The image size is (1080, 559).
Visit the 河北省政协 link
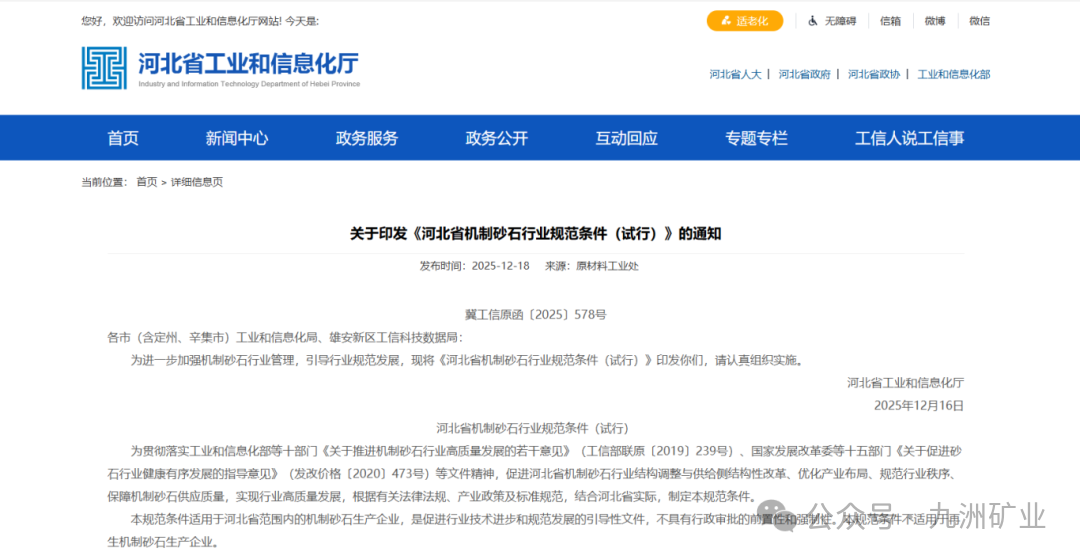click(x=874, y=74)
